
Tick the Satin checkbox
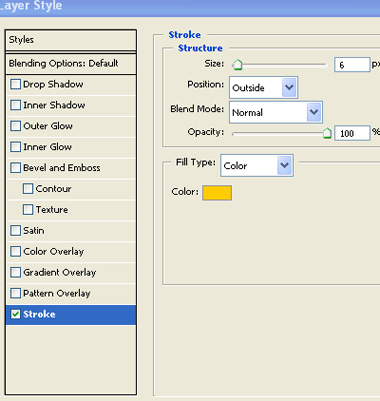click(x=15, y=230)
